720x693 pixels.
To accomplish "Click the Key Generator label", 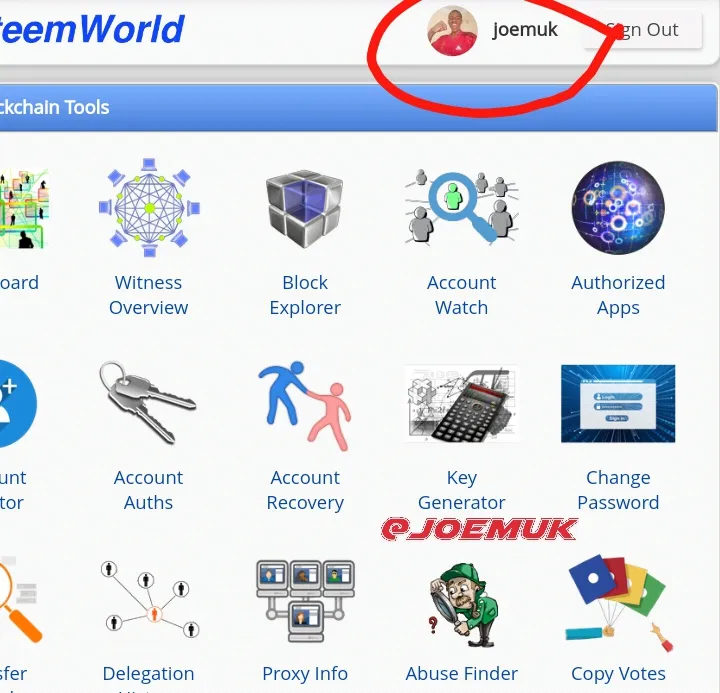I will point(461,490).
